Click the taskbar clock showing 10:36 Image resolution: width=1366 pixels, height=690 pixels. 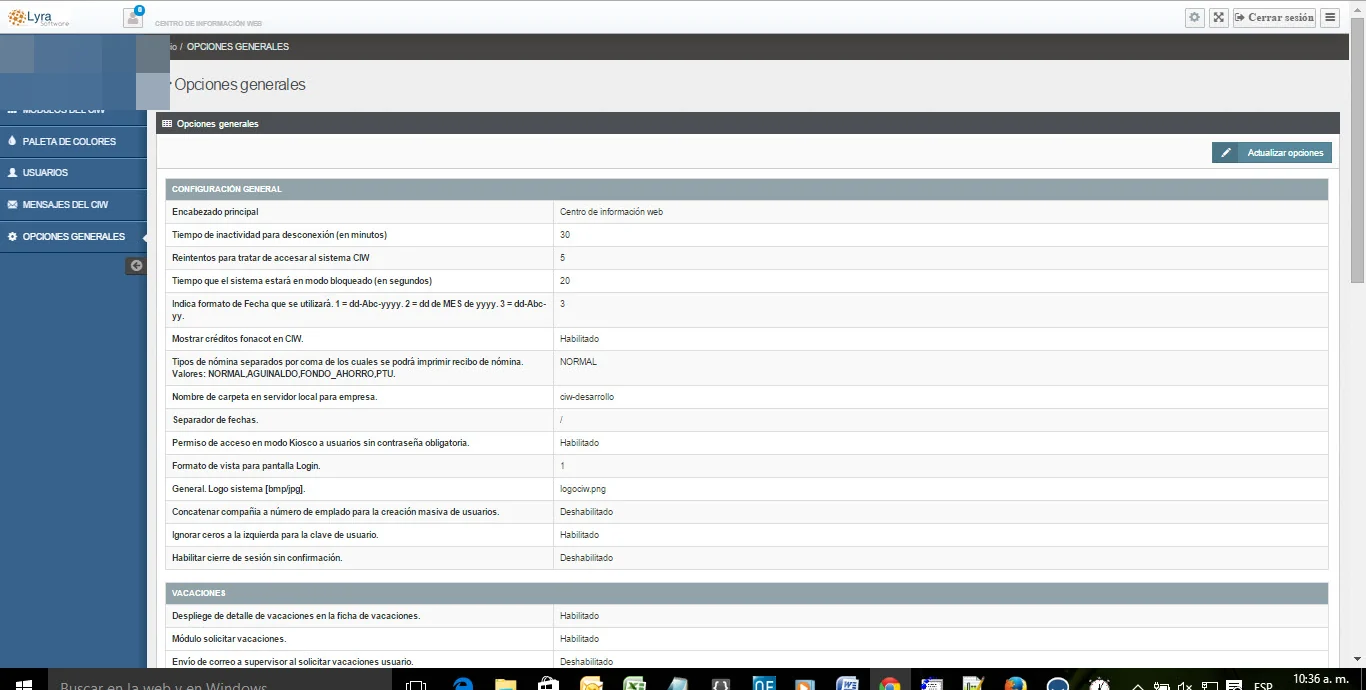coord(1321,680)
